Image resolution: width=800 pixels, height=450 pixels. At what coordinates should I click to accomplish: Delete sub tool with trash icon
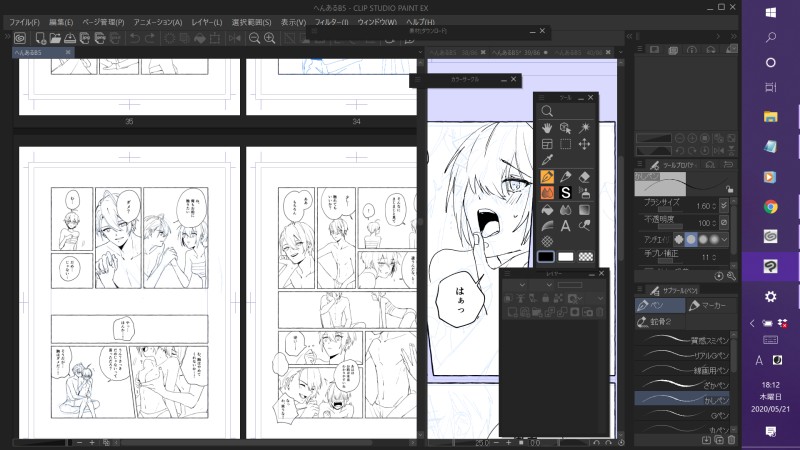[732, 439]
